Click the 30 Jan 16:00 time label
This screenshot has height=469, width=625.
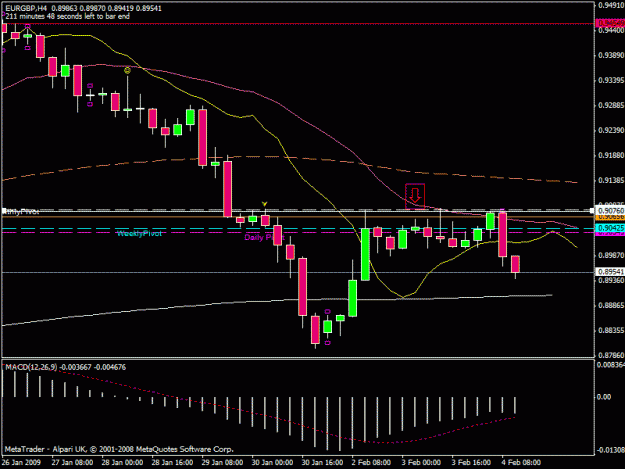(x=322, y=463)
